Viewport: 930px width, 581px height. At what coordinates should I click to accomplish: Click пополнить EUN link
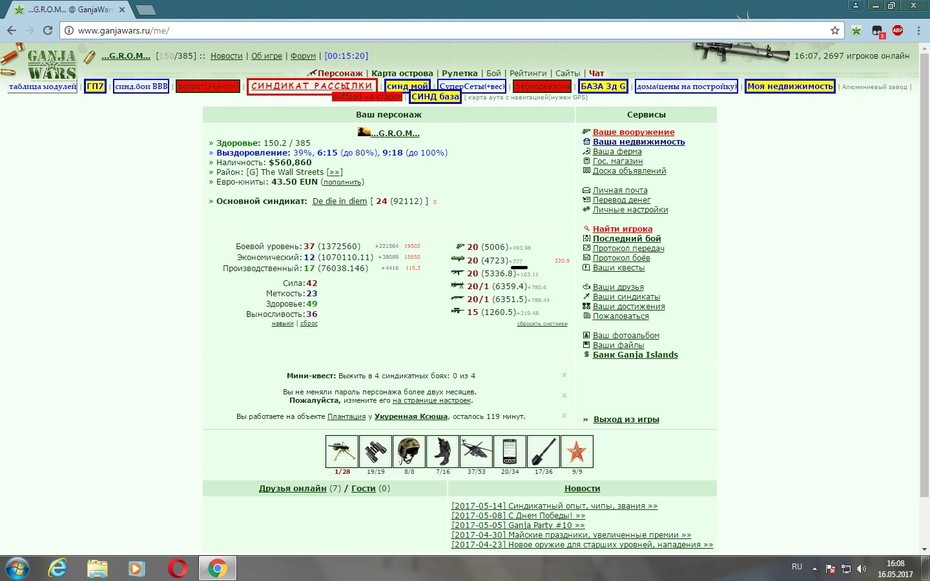coord(343,182)
